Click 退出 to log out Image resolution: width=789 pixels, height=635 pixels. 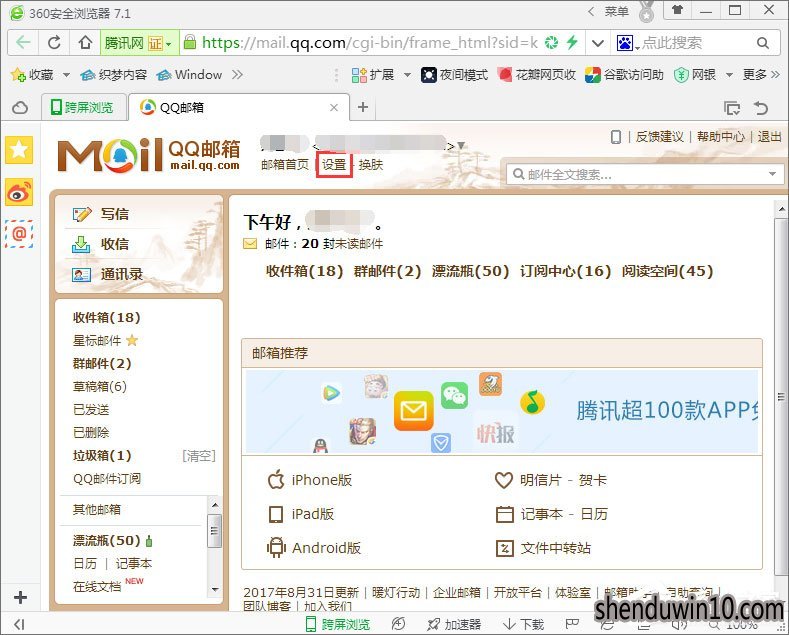coord(769,136)
